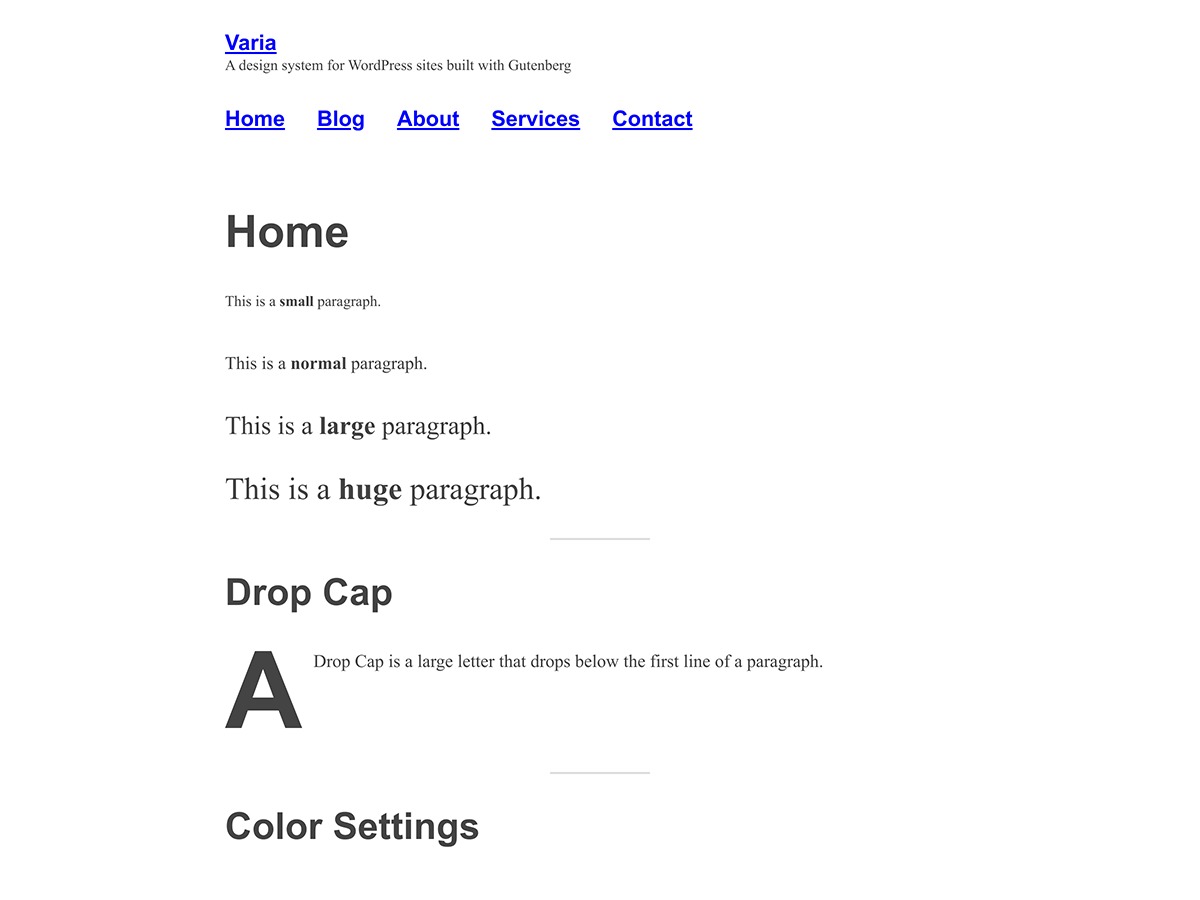Open the Varia site title link

pos(250,42)
